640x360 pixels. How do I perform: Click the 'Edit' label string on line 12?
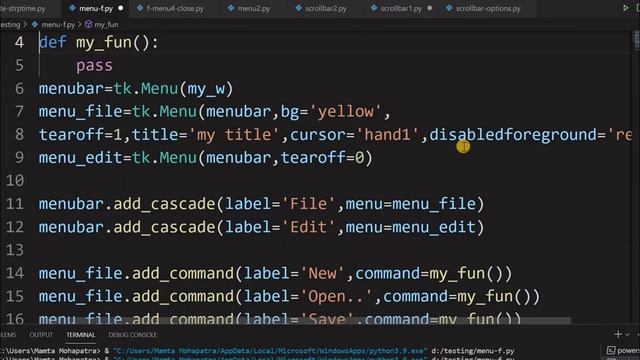308,227
